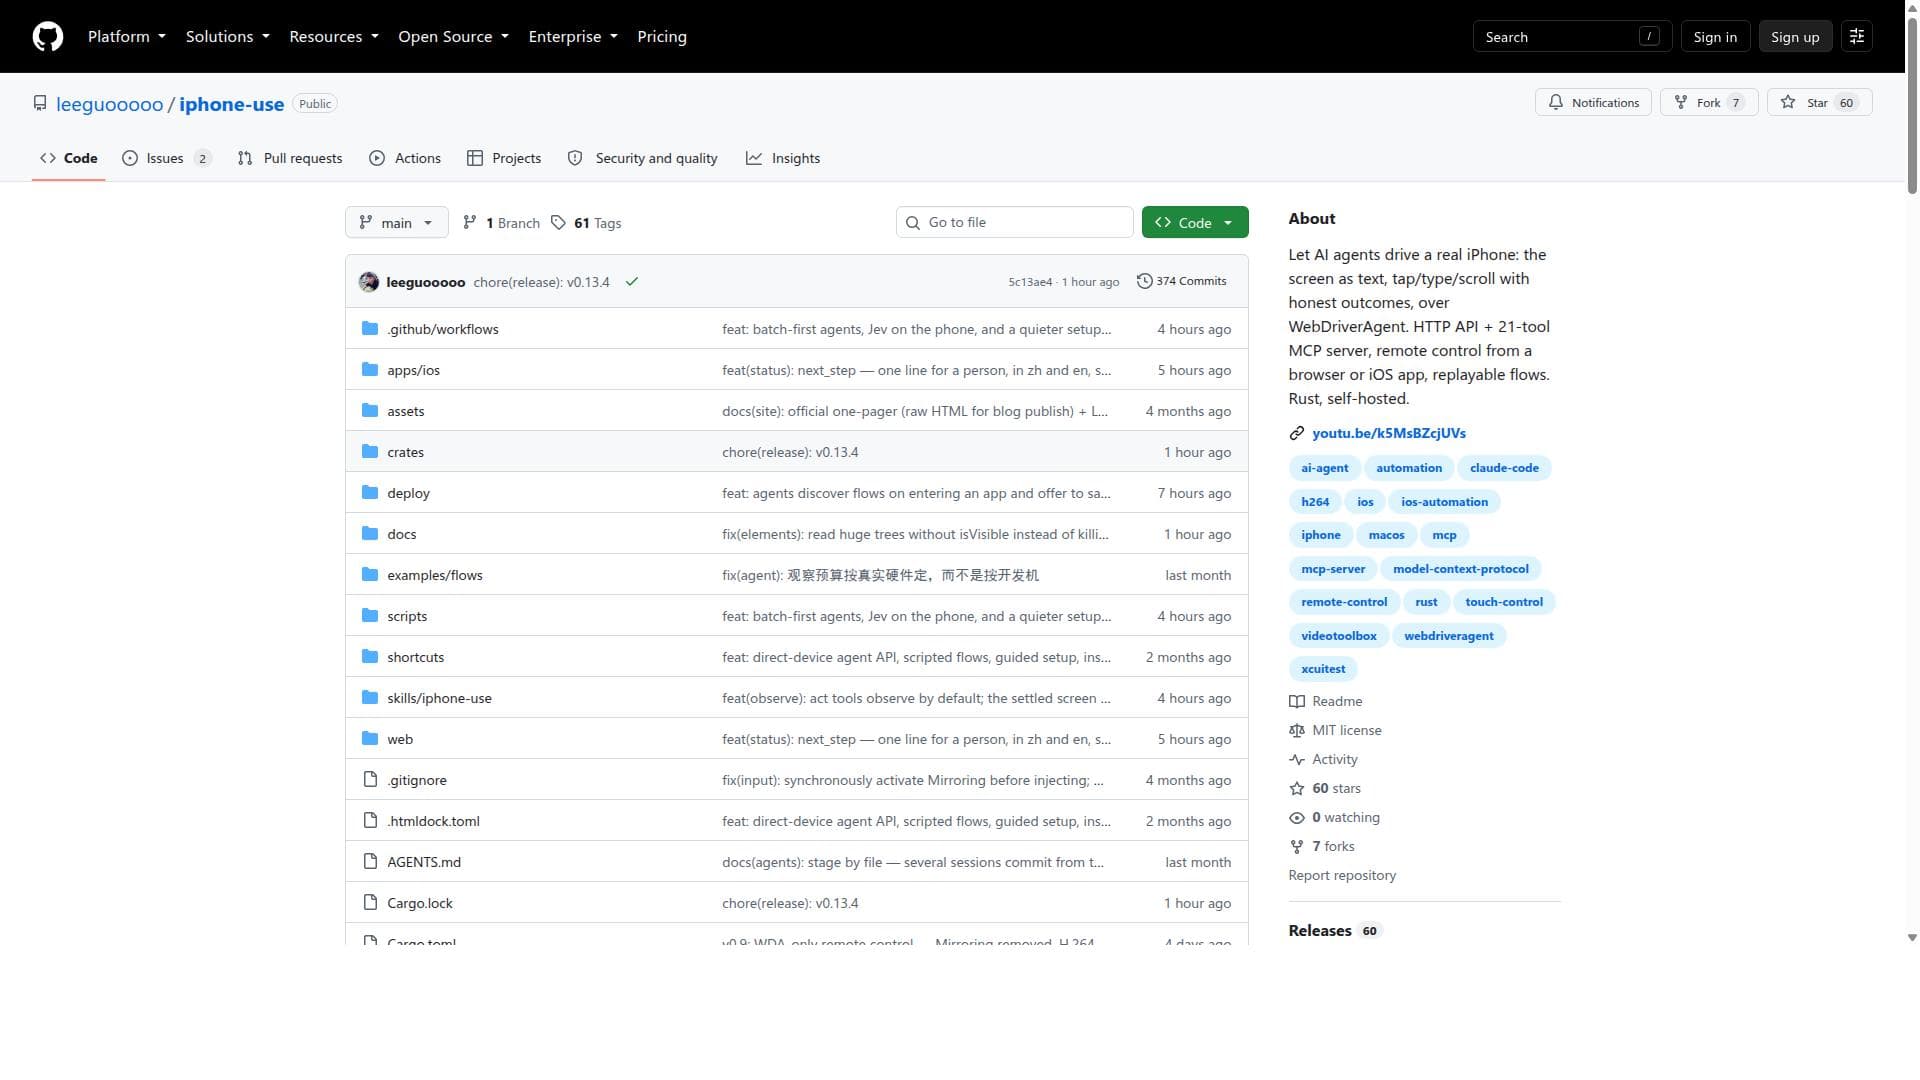Open the keyboard shortcut/command palette icon in header
This screenshot has width=1920, height=1080.
click(1857, 37)
